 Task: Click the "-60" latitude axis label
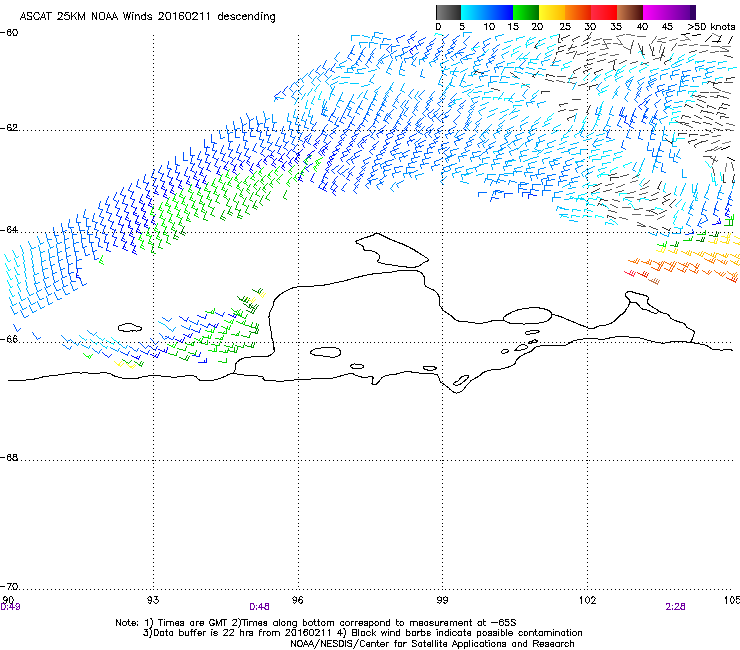pos(9,33)
